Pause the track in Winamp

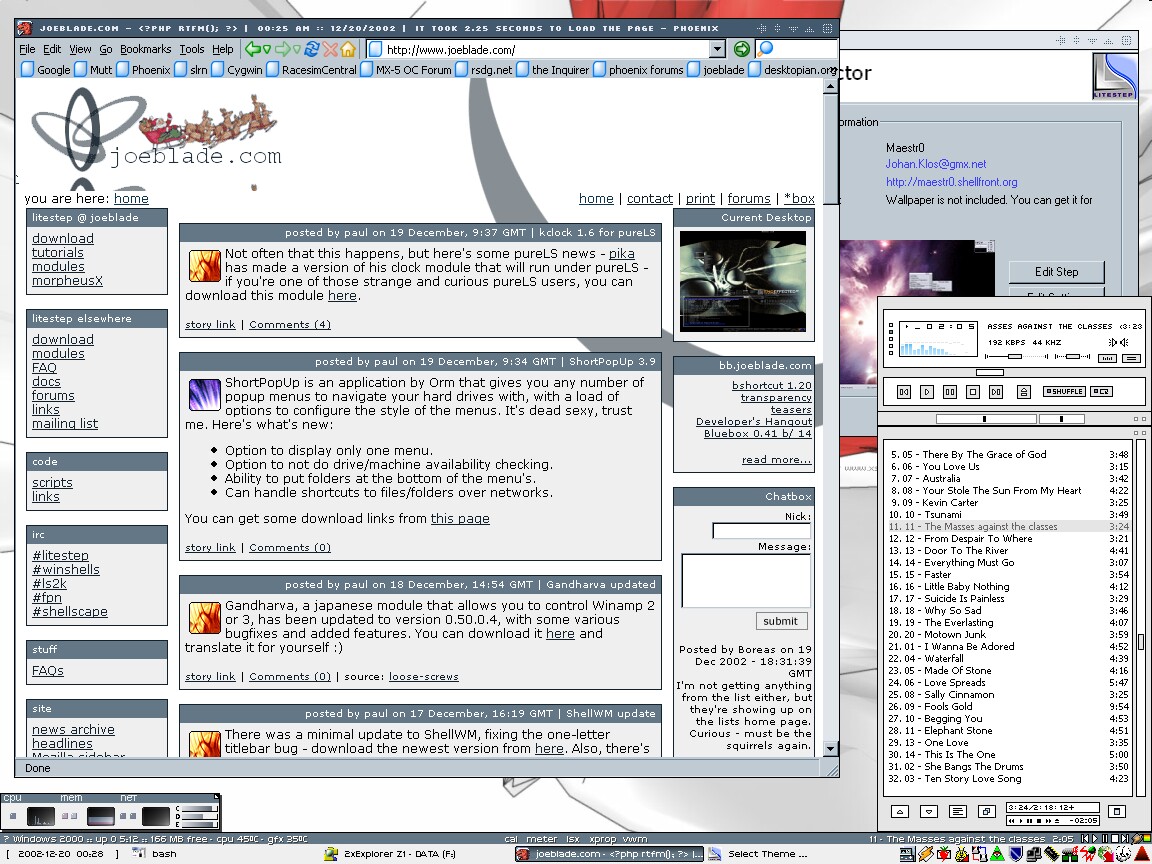click(950, 392)
